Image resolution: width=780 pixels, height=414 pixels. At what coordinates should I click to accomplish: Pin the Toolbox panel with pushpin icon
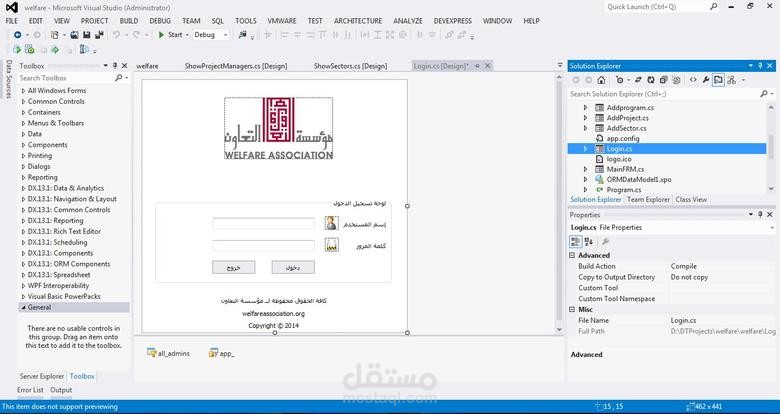tap(115, 66)
